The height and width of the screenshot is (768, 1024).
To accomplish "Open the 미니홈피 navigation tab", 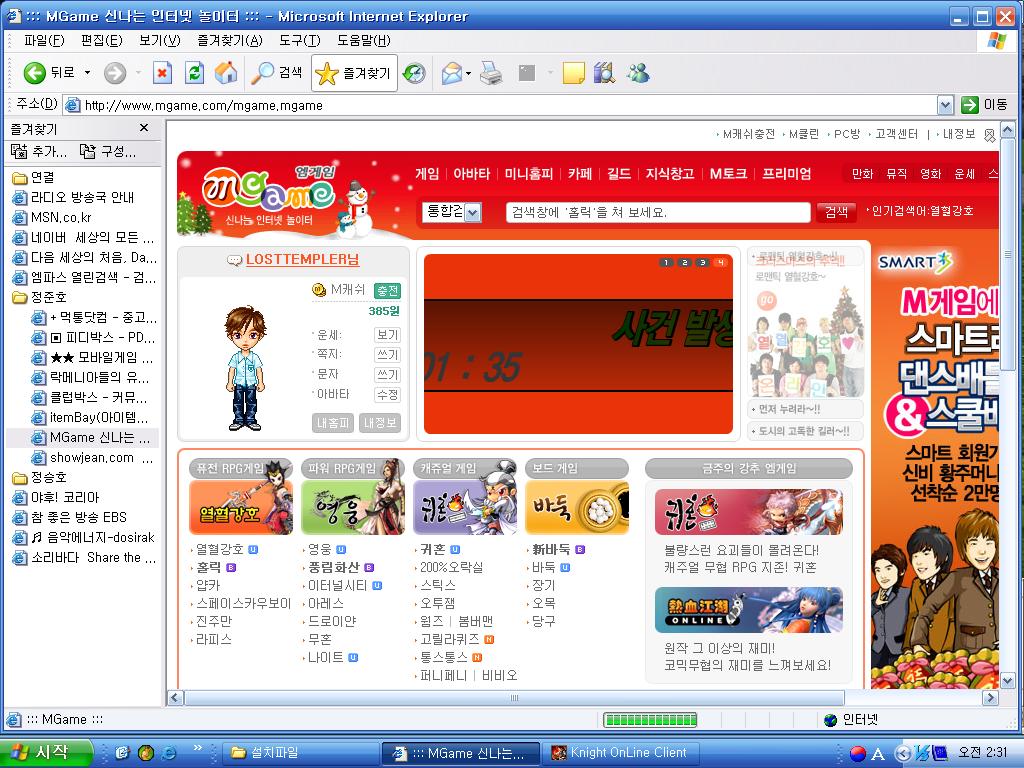I will pyautogui.click(x=529, y=174).
